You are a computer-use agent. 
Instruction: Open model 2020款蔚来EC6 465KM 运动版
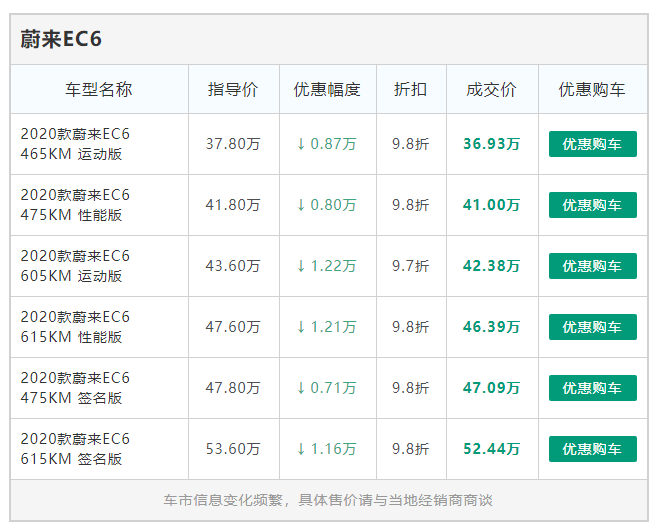(x=75, y=144)
